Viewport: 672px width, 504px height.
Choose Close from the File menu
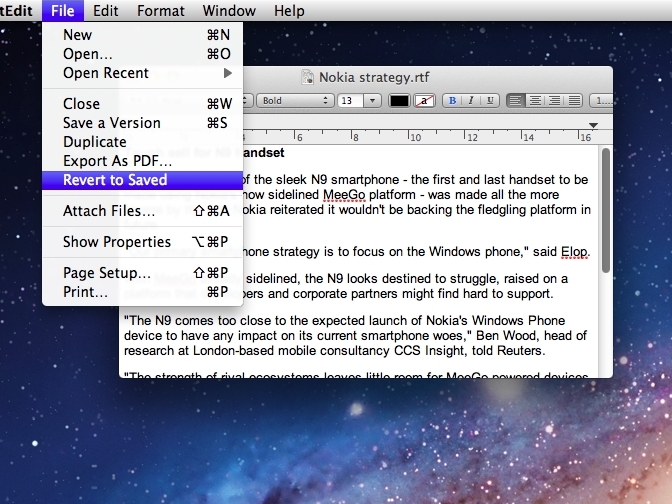[x=142, y=104]
